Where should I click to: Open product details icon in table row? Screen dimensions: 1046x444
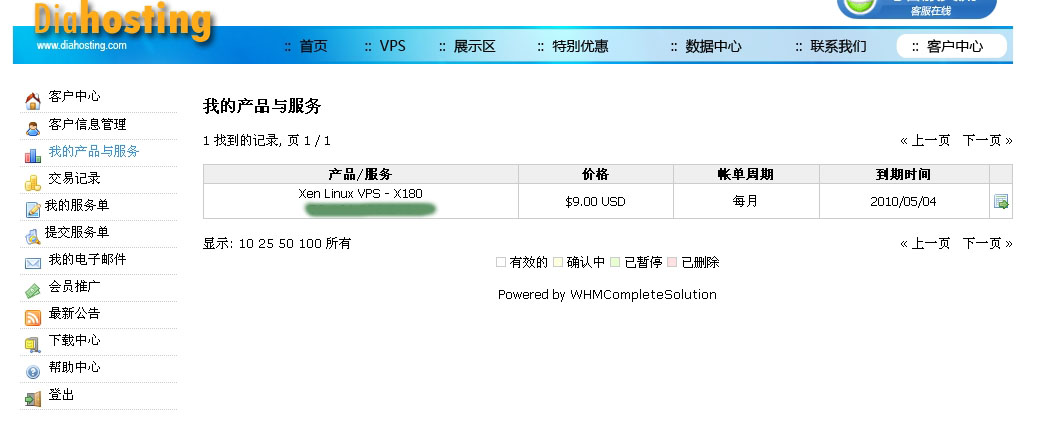1001,202
